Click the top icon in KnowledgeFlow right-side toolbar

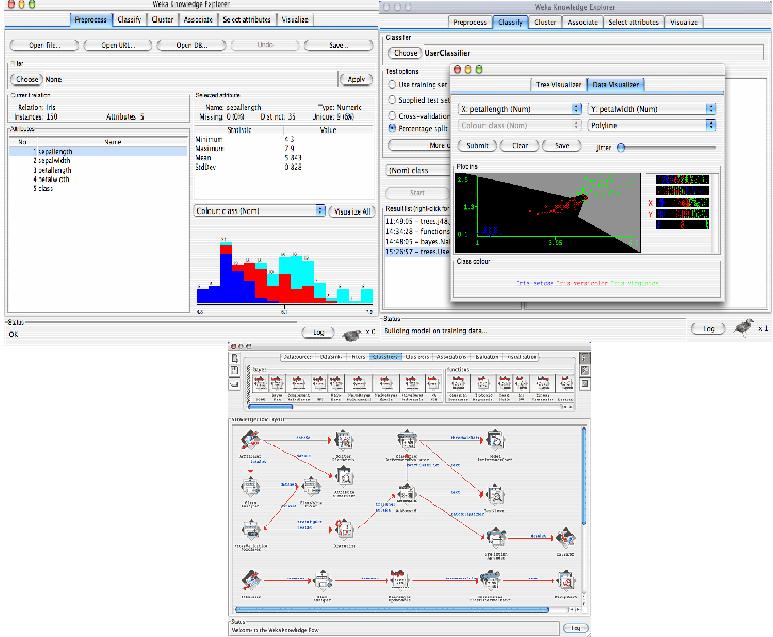point(584,357)
